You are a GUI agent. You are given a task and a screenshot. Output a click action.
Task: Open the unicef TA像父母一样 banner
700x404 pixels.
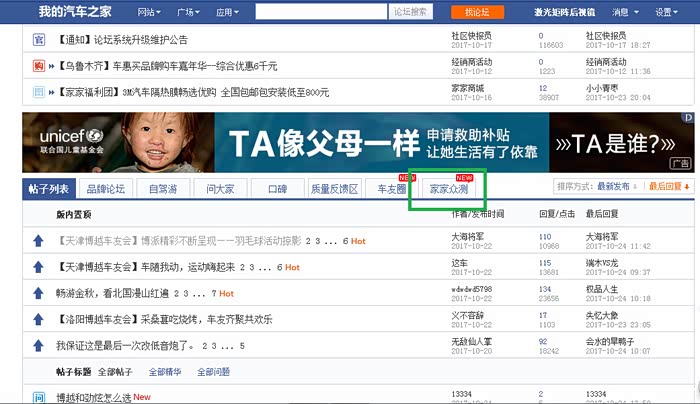358,142
